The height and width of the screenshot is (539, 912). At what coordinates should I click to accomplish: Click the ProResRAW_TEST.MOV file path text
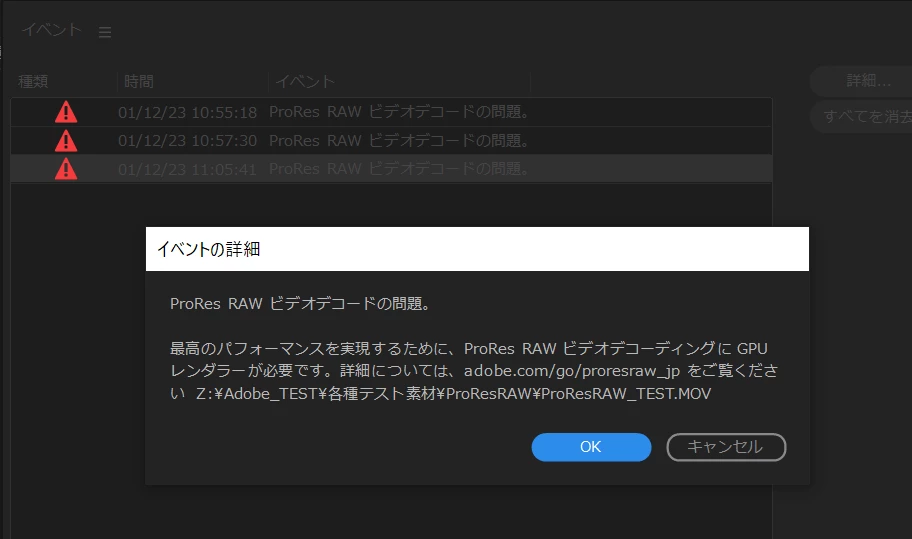pos(454,394)
